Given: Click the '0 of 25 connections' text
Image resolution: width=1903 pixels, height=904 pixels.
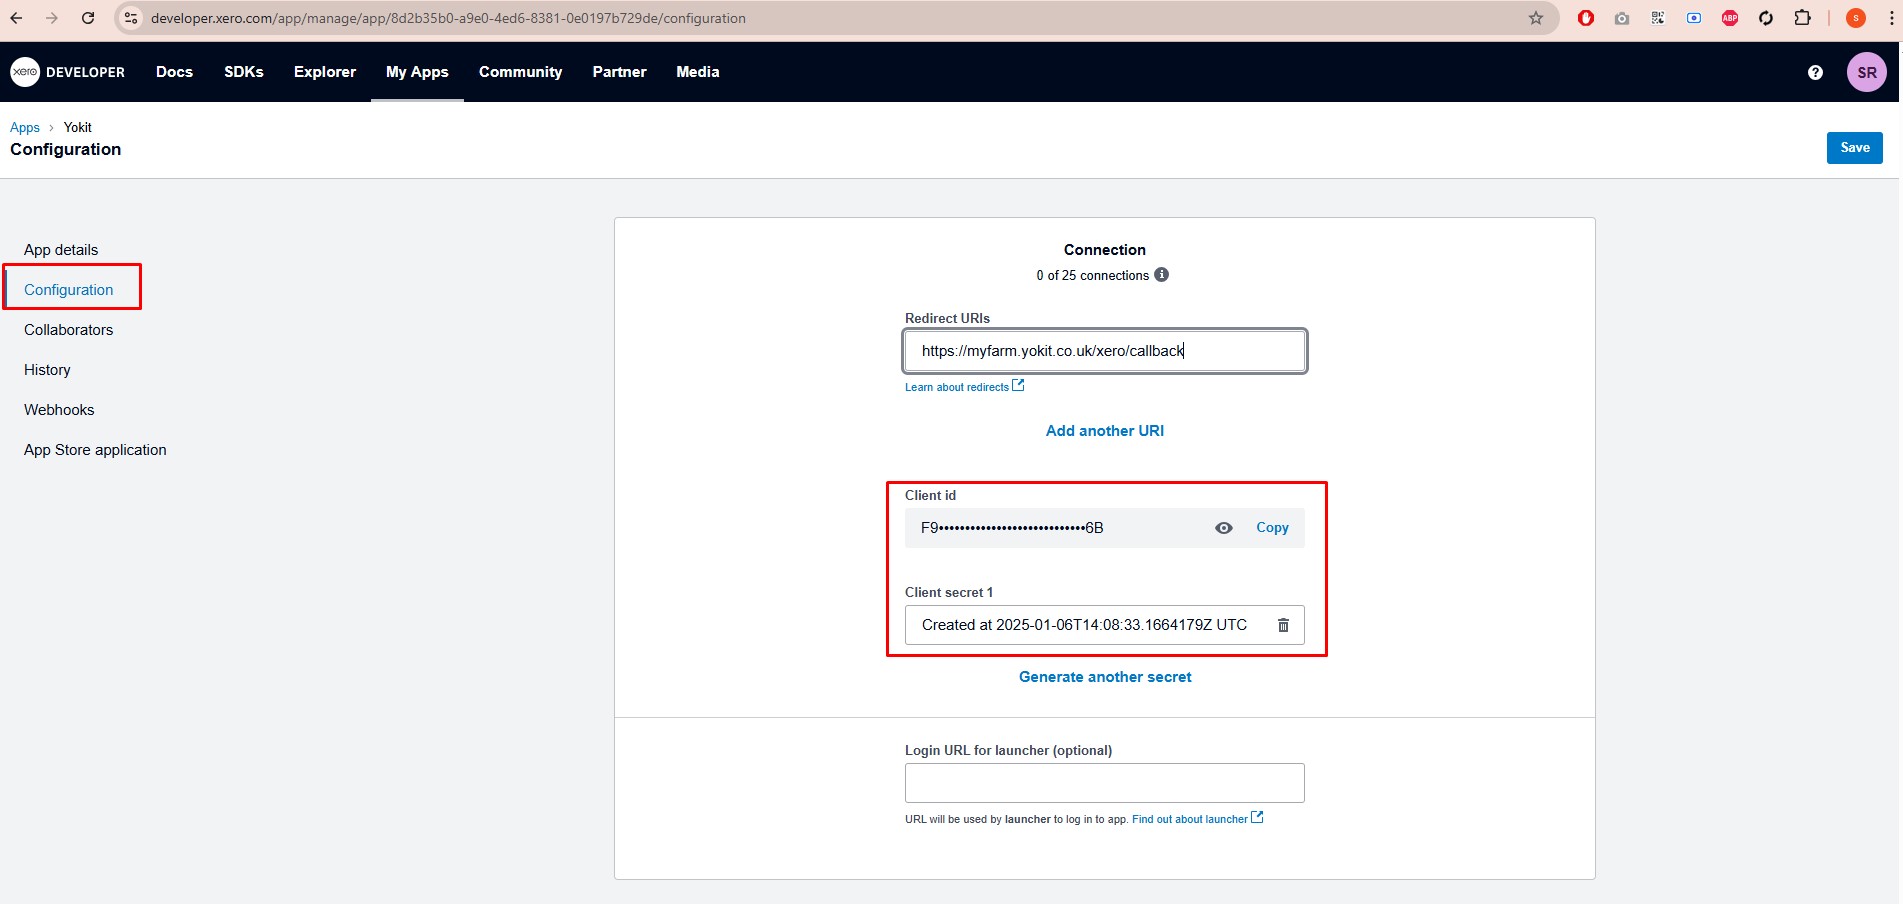Looking at the screenshot, I should tap(1093, 275).
